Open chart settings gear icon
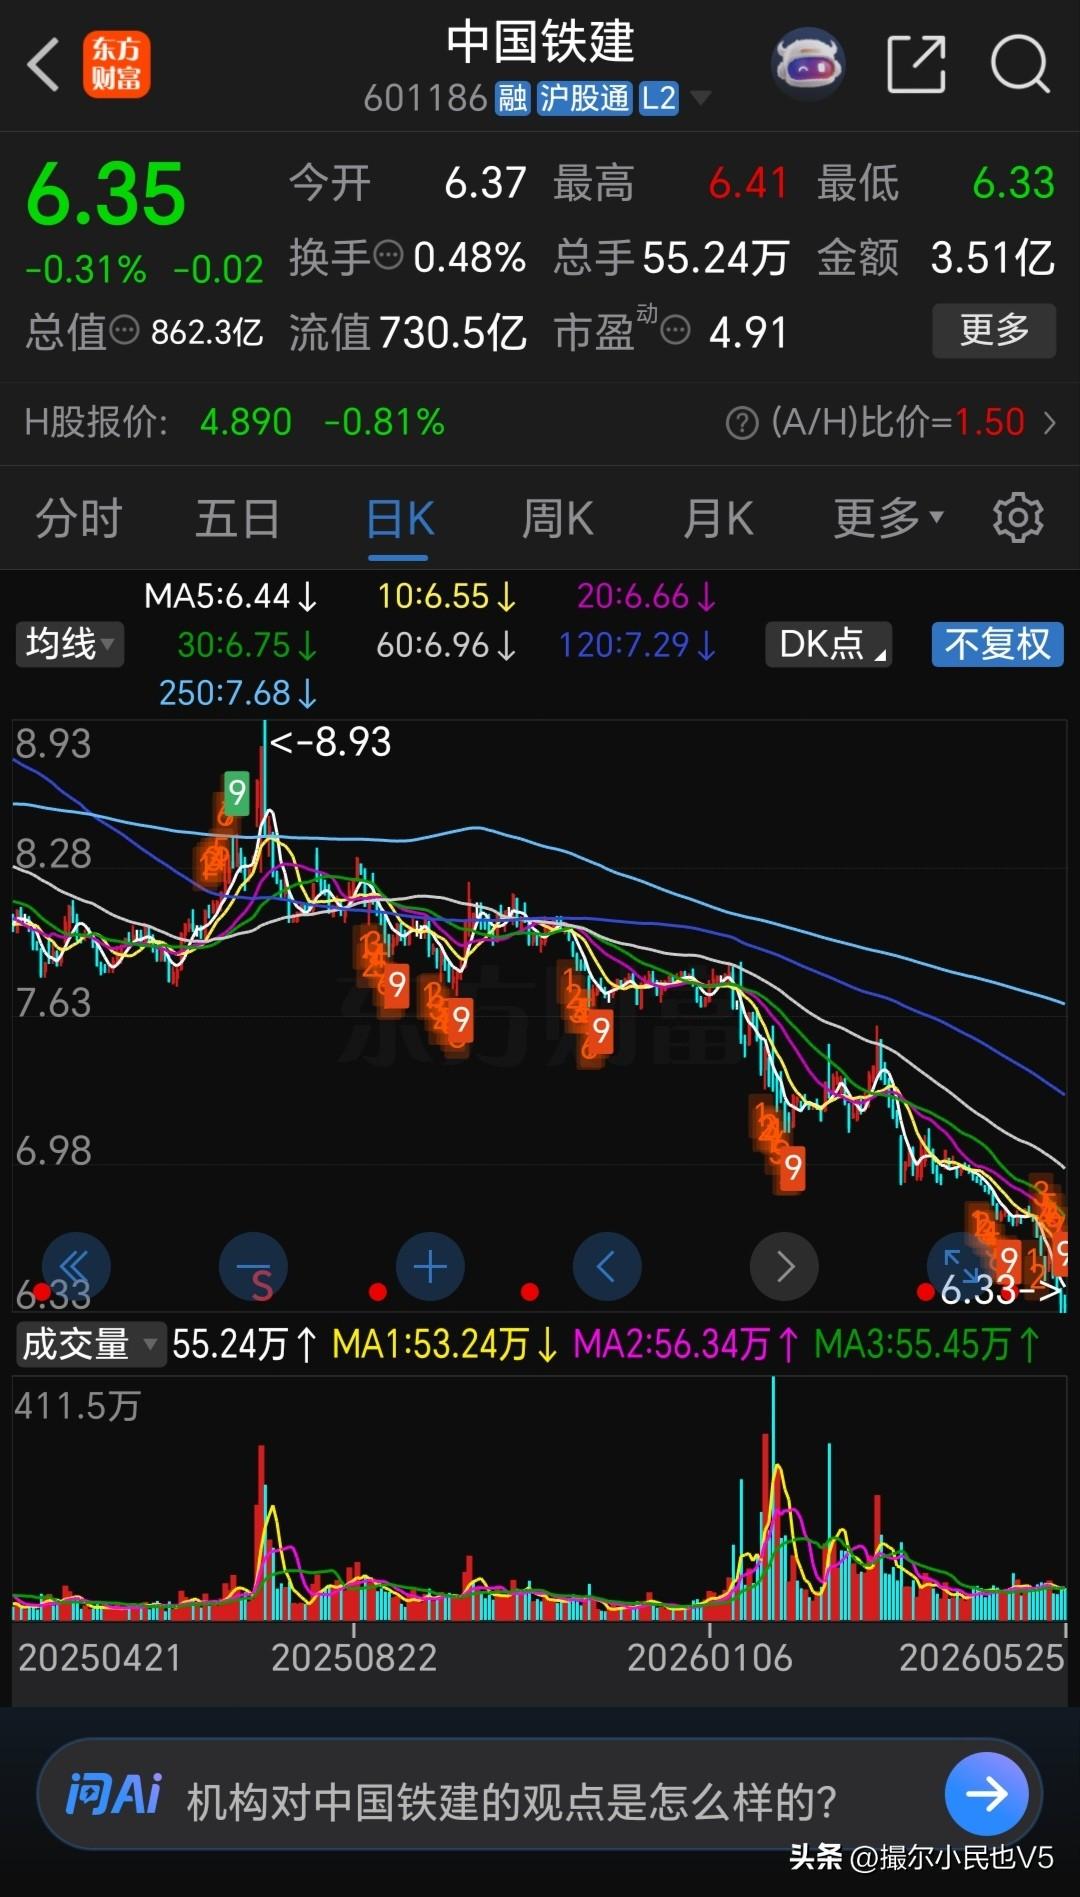Screen dimensions: 1080x1897 [x=1018, y=517]
